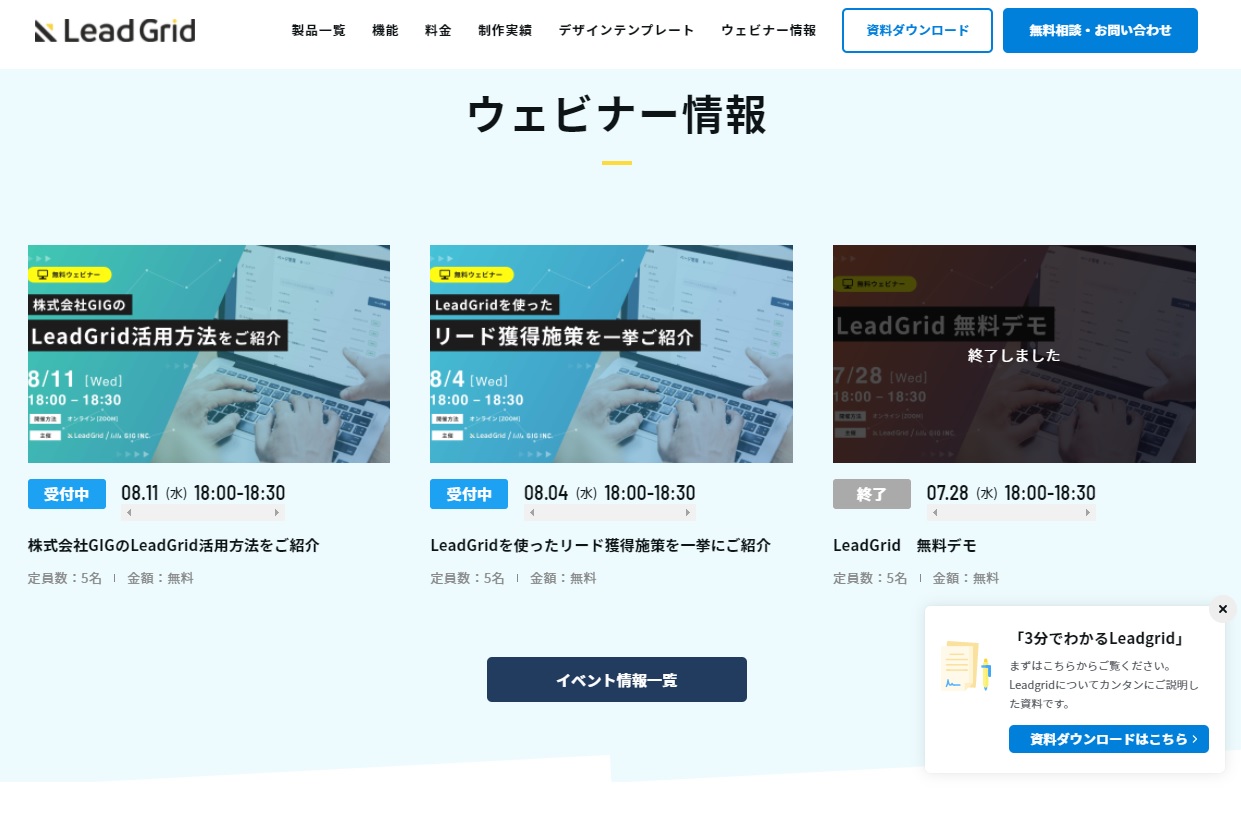This screenshot has width=1241, height=831.
Task: Click the イベント情報一覧 button
Action: point(616,679)
